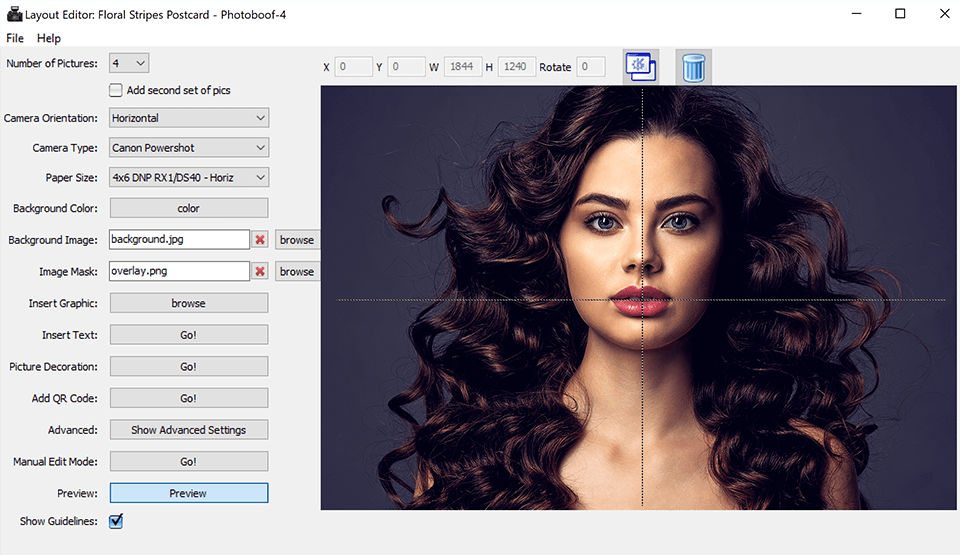Click the Image Mask text field
This screenshot has height=555, width=960.
click(x=179, y=271)
